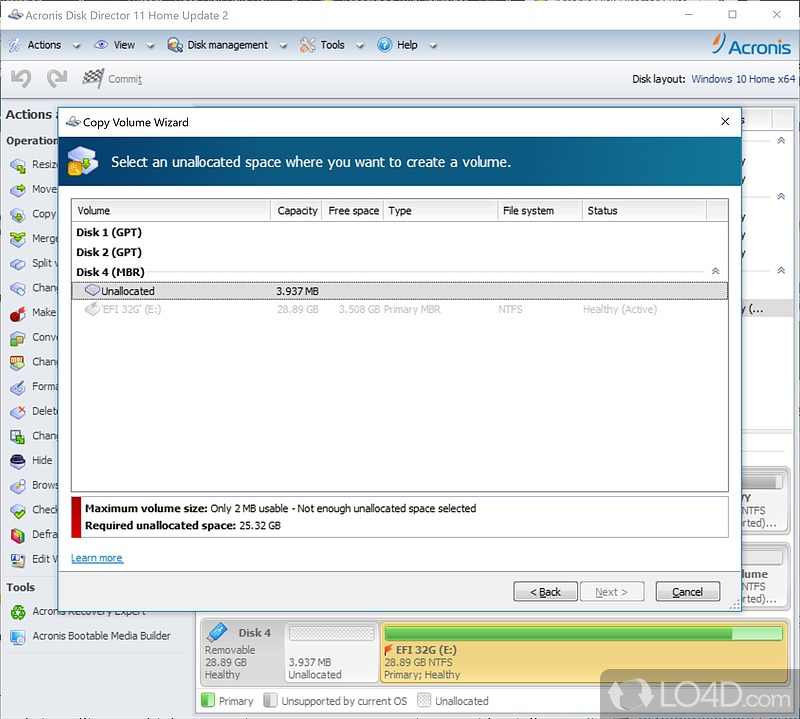This screenshot has height=719, width=800.
Task: Open the Learn more link
Action: tap(97, 558)
